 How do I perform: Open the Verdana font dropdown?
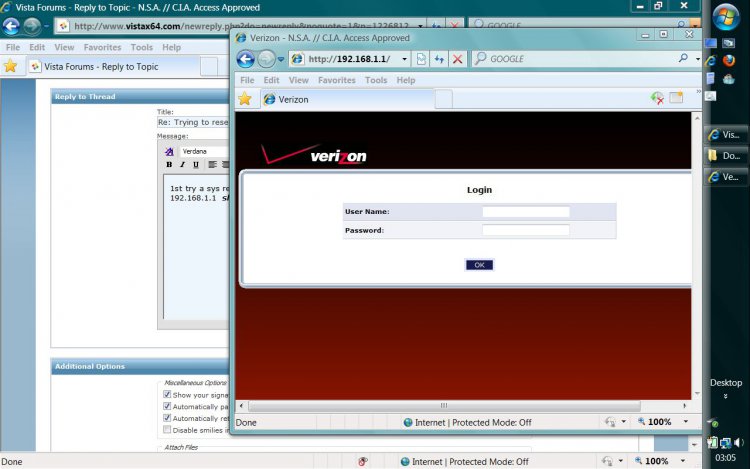205,151
